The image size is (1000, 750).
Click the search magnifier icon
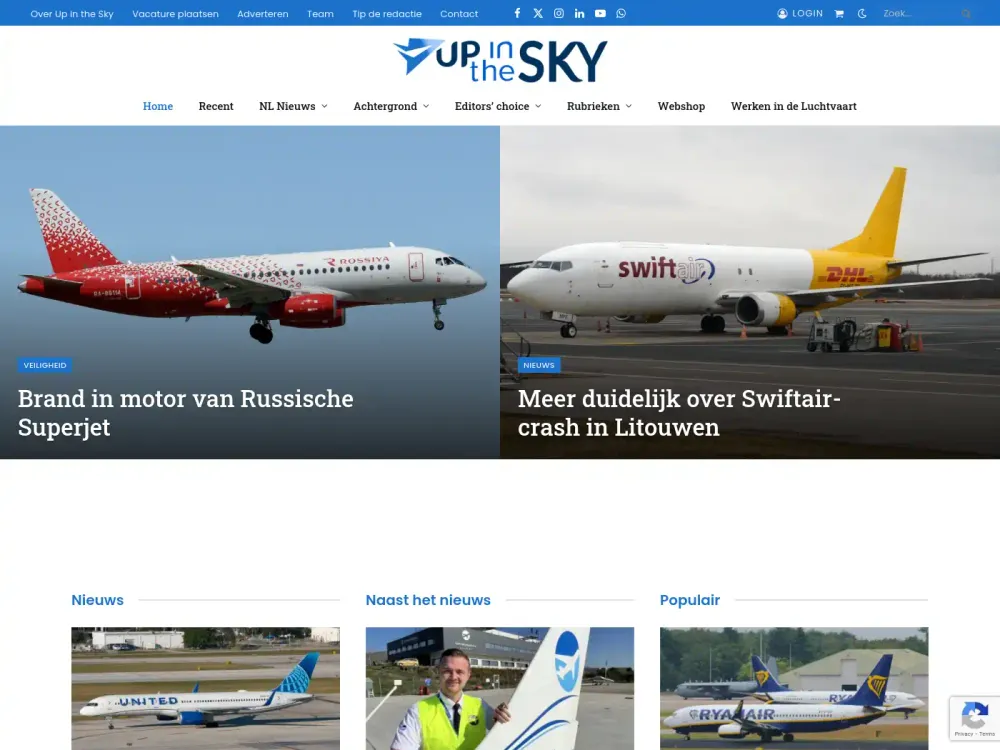pyautogui.click(x=966, y=13)
